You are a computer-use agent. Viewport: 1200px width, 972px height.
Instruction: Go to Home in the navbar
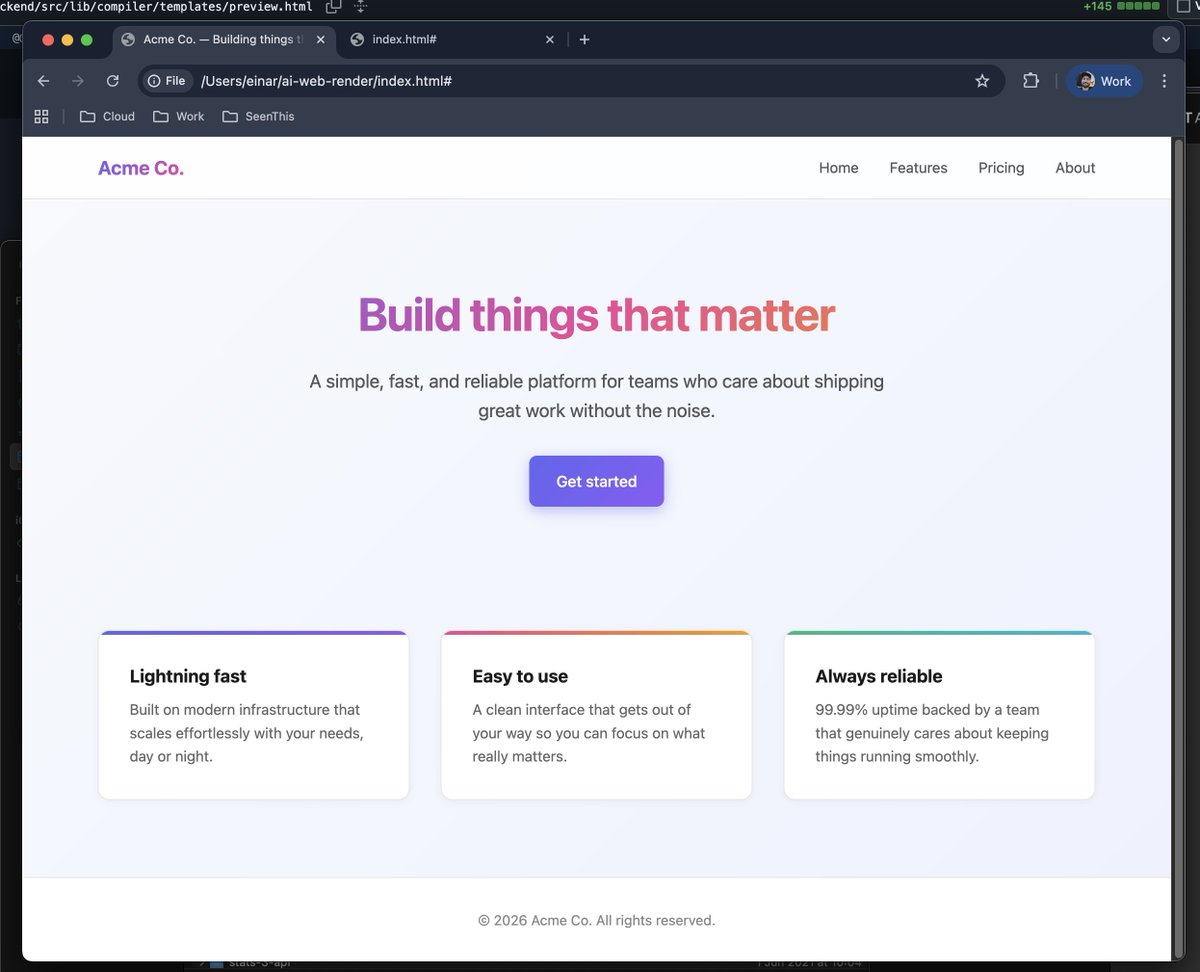pos(838,168)
